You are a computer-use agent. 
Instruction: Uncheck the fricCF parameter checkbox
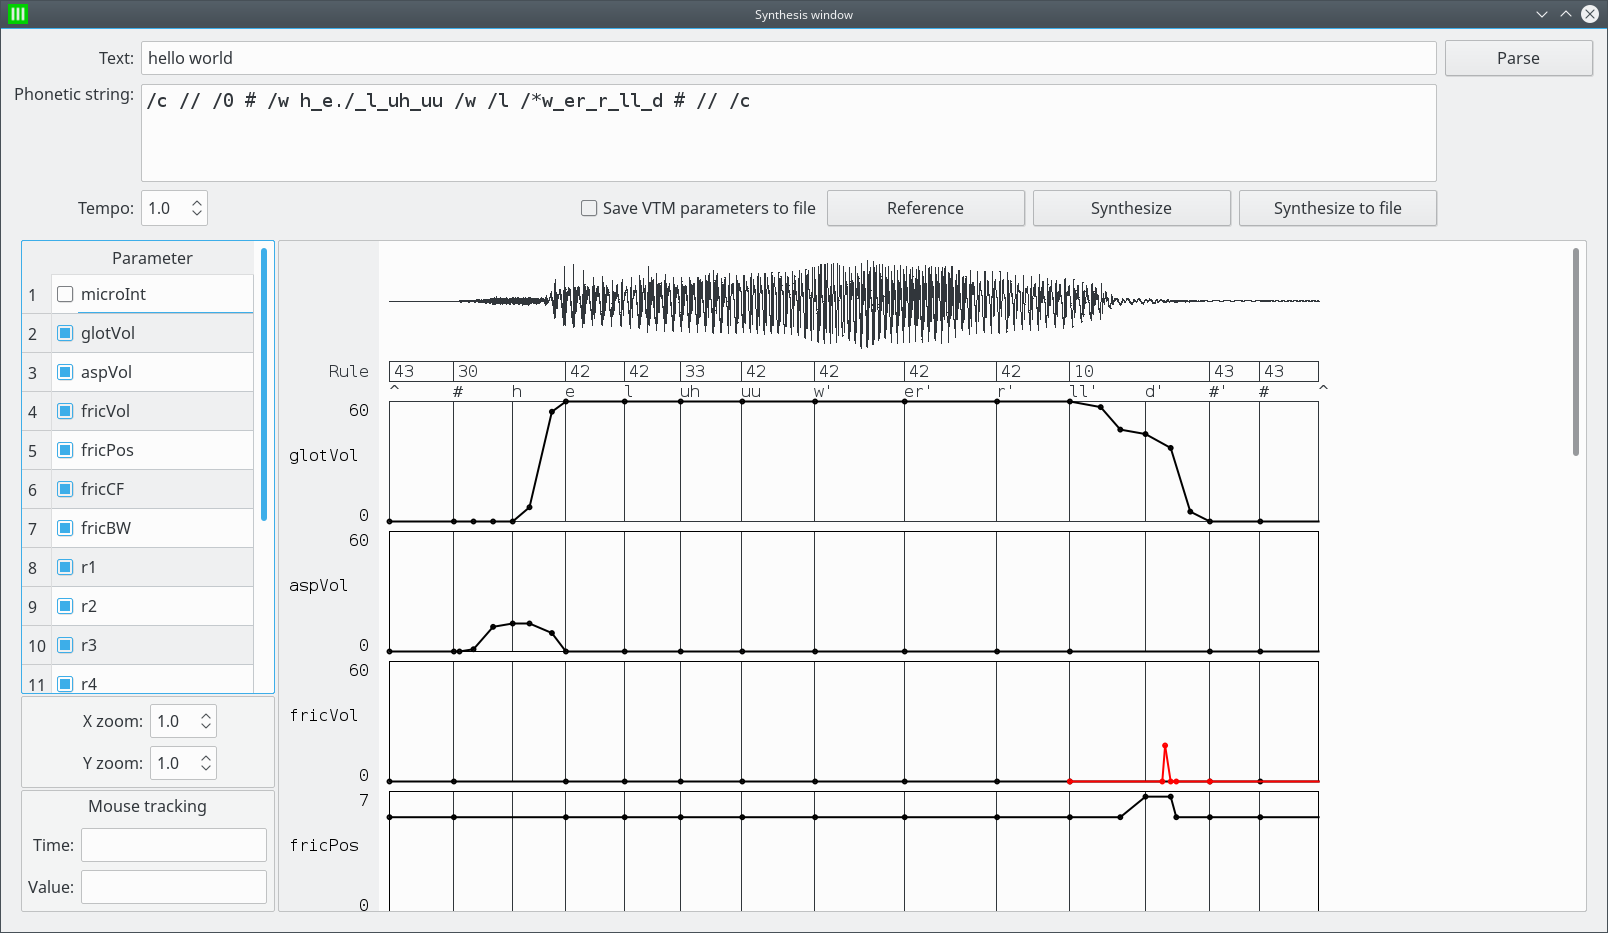(65, 489)
